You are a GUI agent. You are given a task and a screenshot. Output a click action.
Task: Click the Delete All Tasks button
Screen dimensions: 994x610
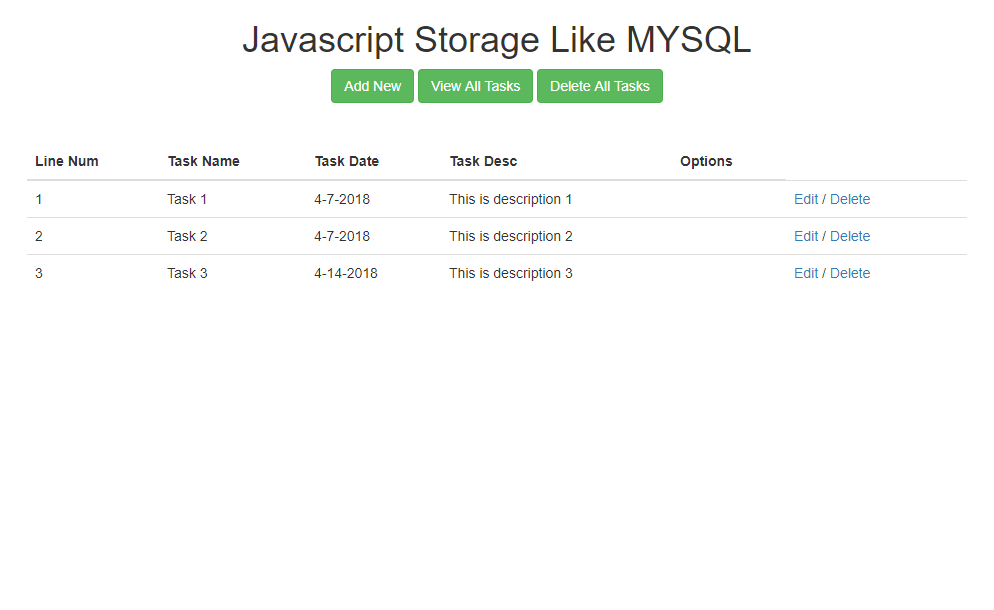(599, 86)
